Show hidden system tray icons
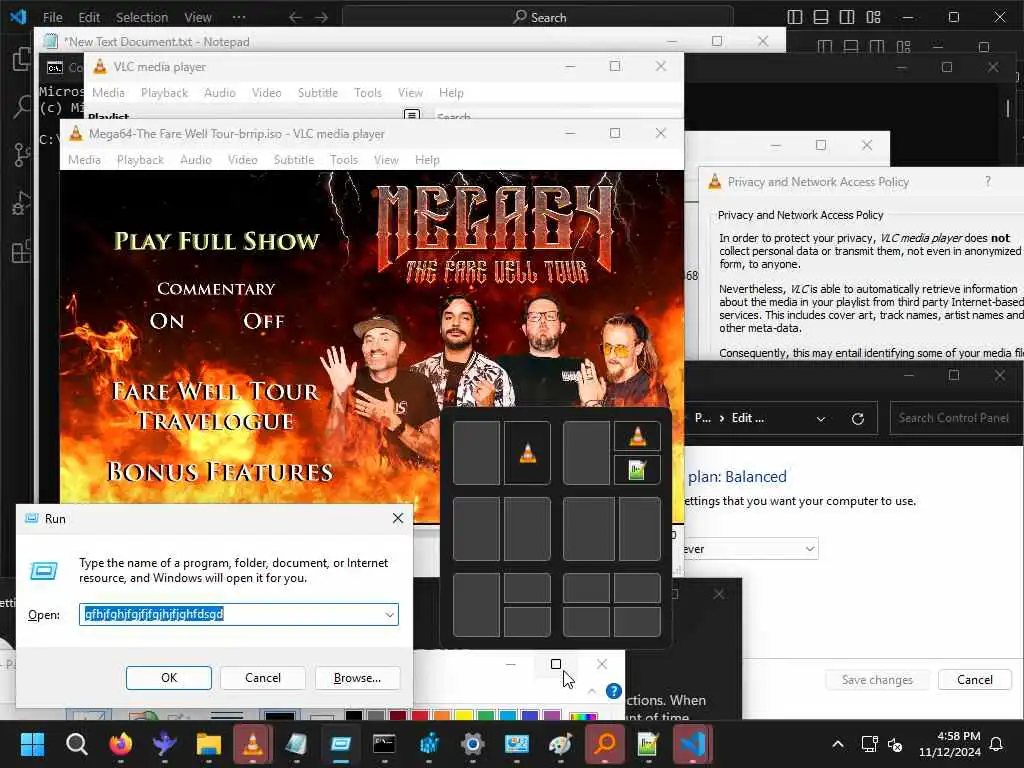1024x768 pixels. click(838, 744)
